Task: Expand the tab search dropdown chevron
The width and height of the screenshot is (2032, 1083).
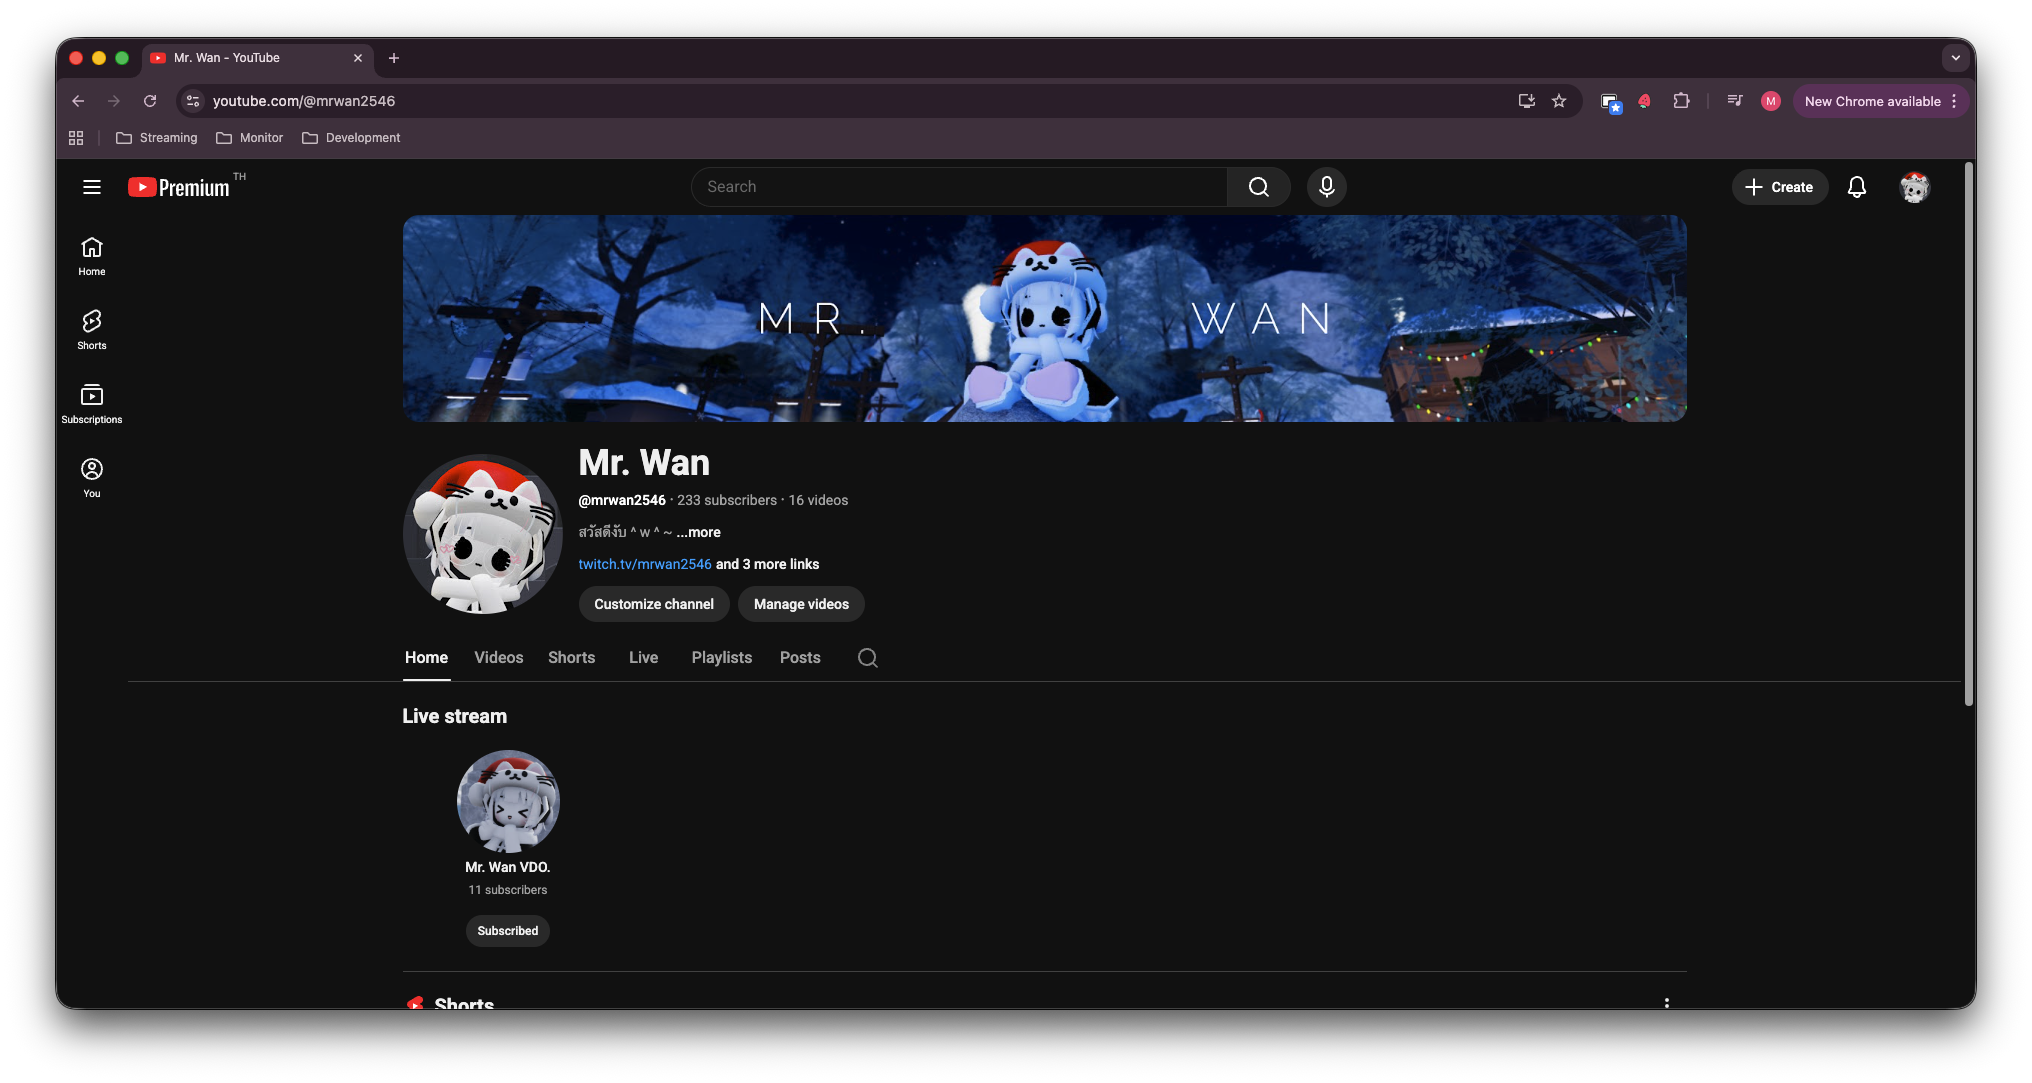Action: [1955, 58]
